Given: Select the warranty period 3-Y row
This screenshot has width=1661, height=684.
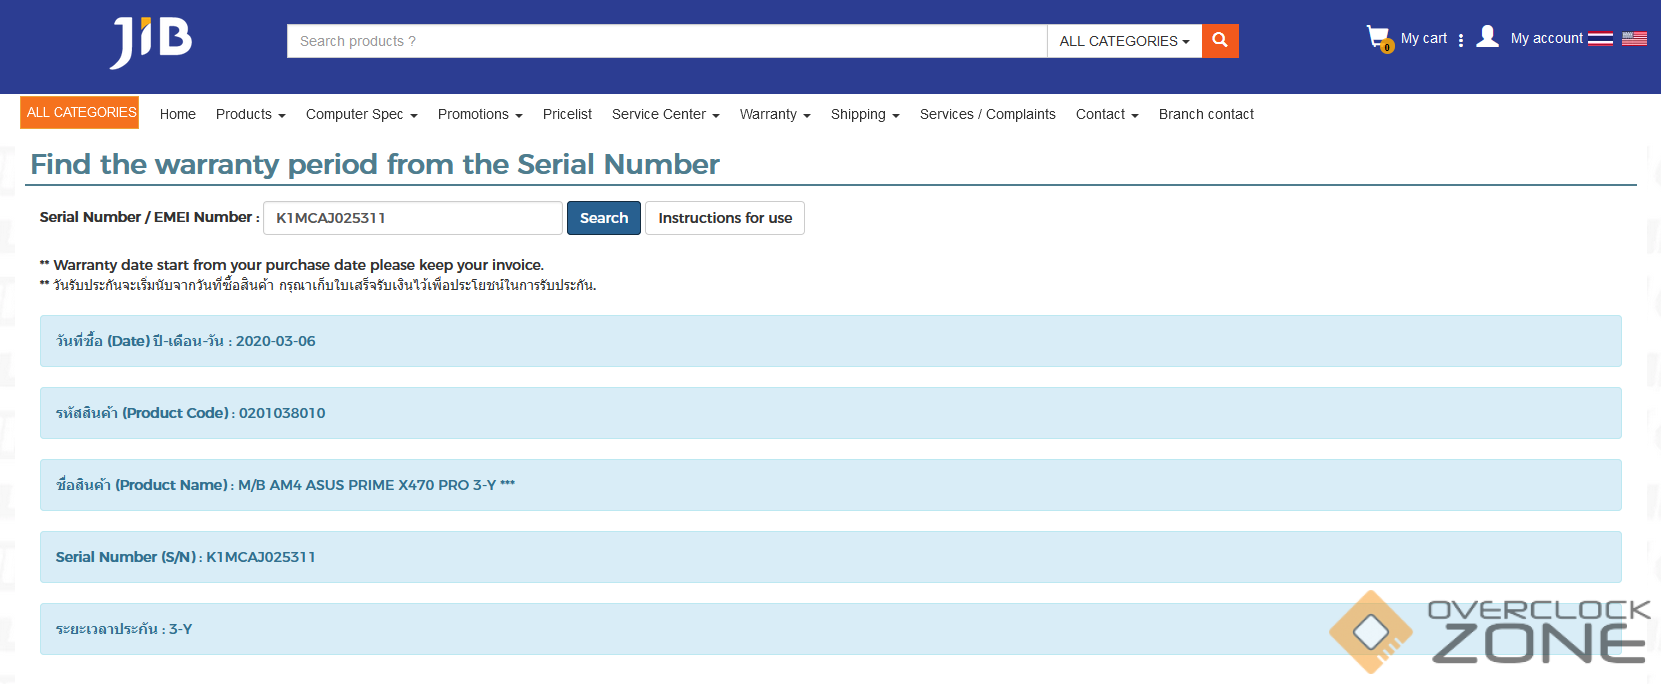Looking at the screenshot, I should pos(831,629).
